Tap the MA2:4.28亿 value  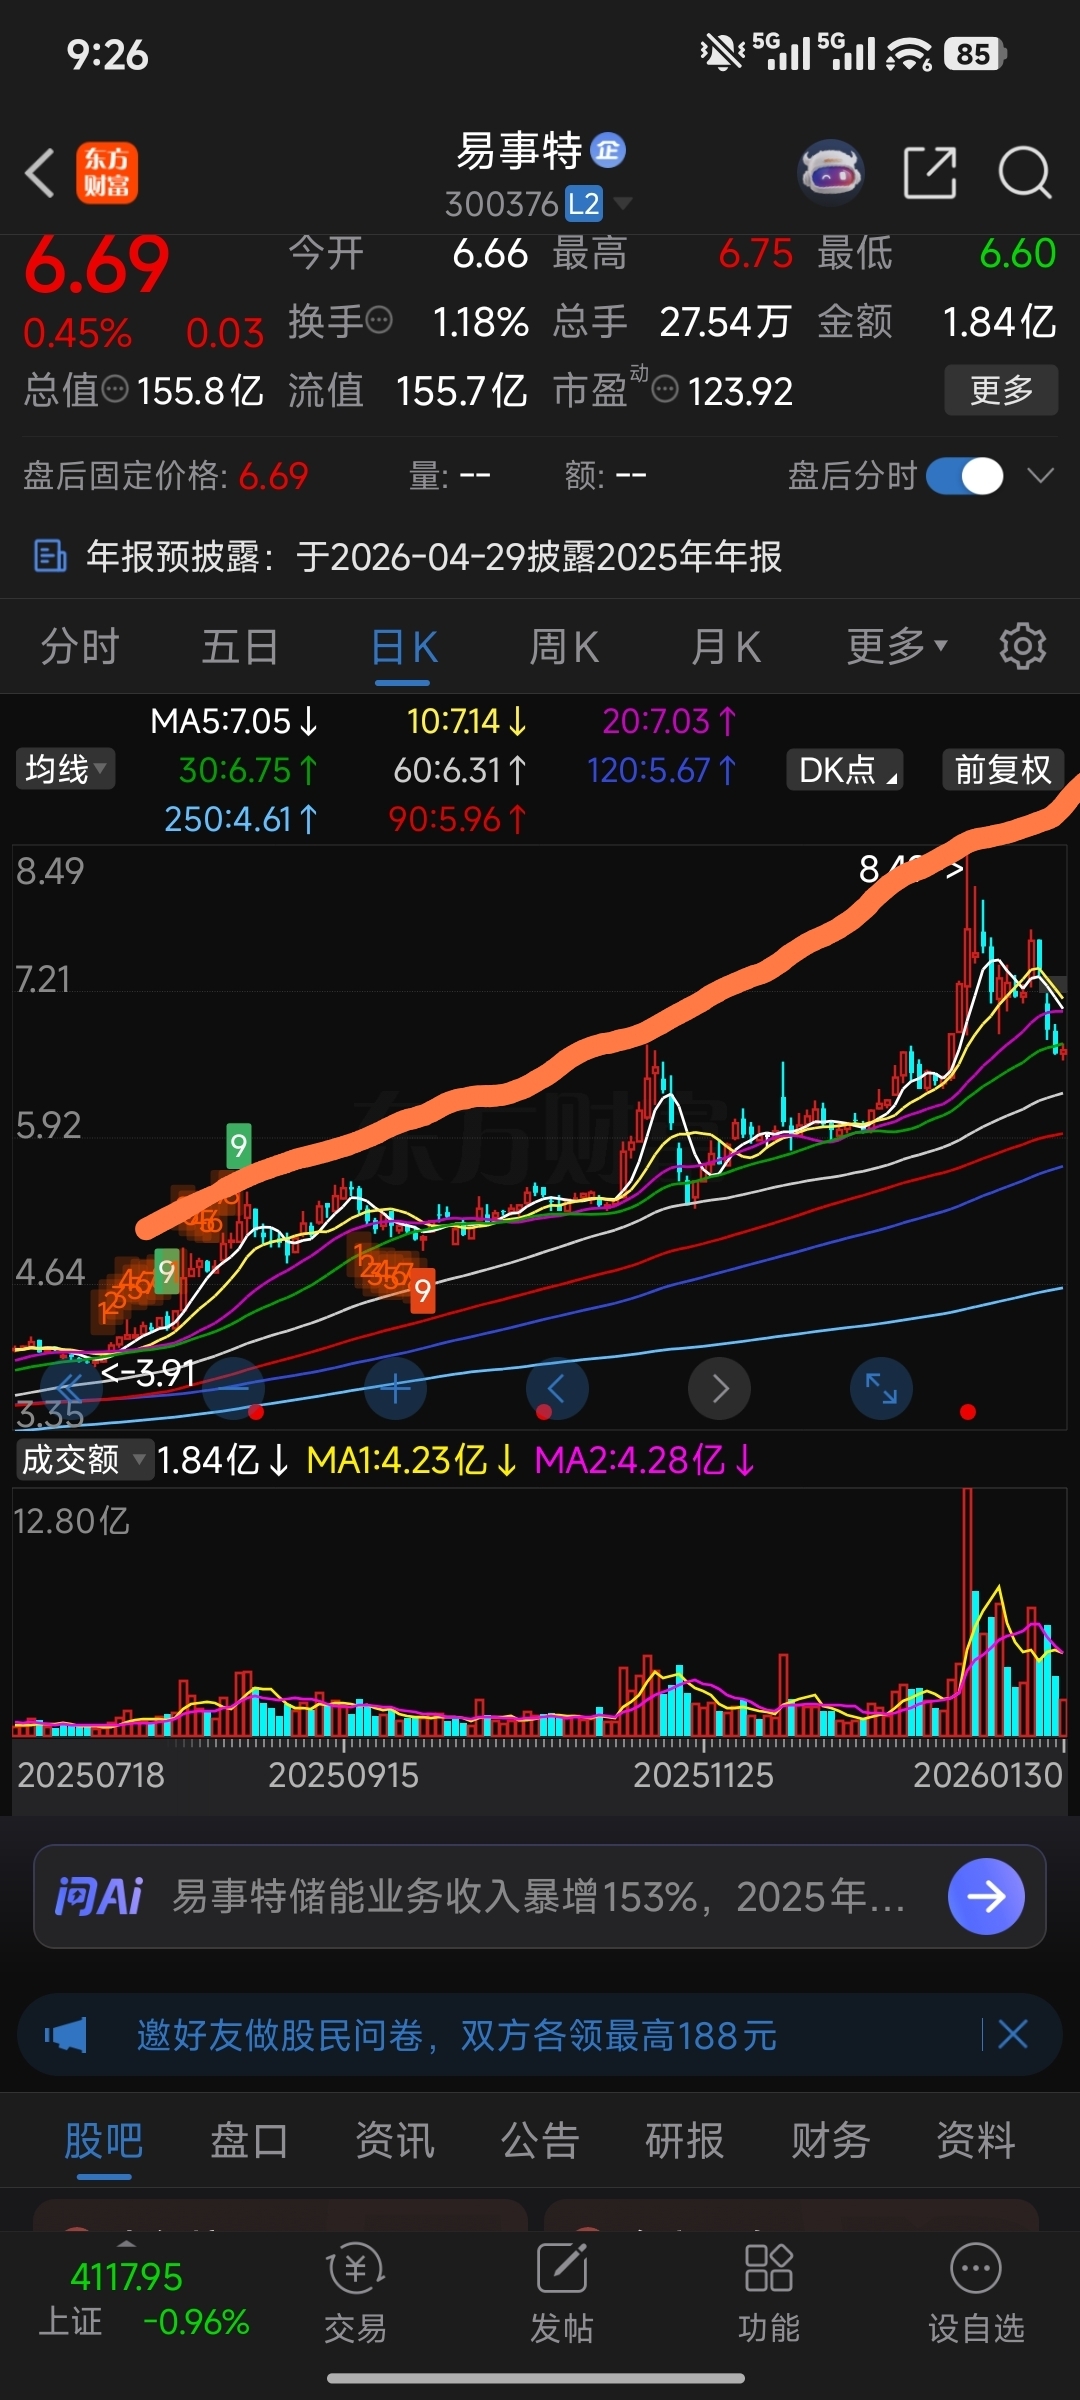(644, 1460)
